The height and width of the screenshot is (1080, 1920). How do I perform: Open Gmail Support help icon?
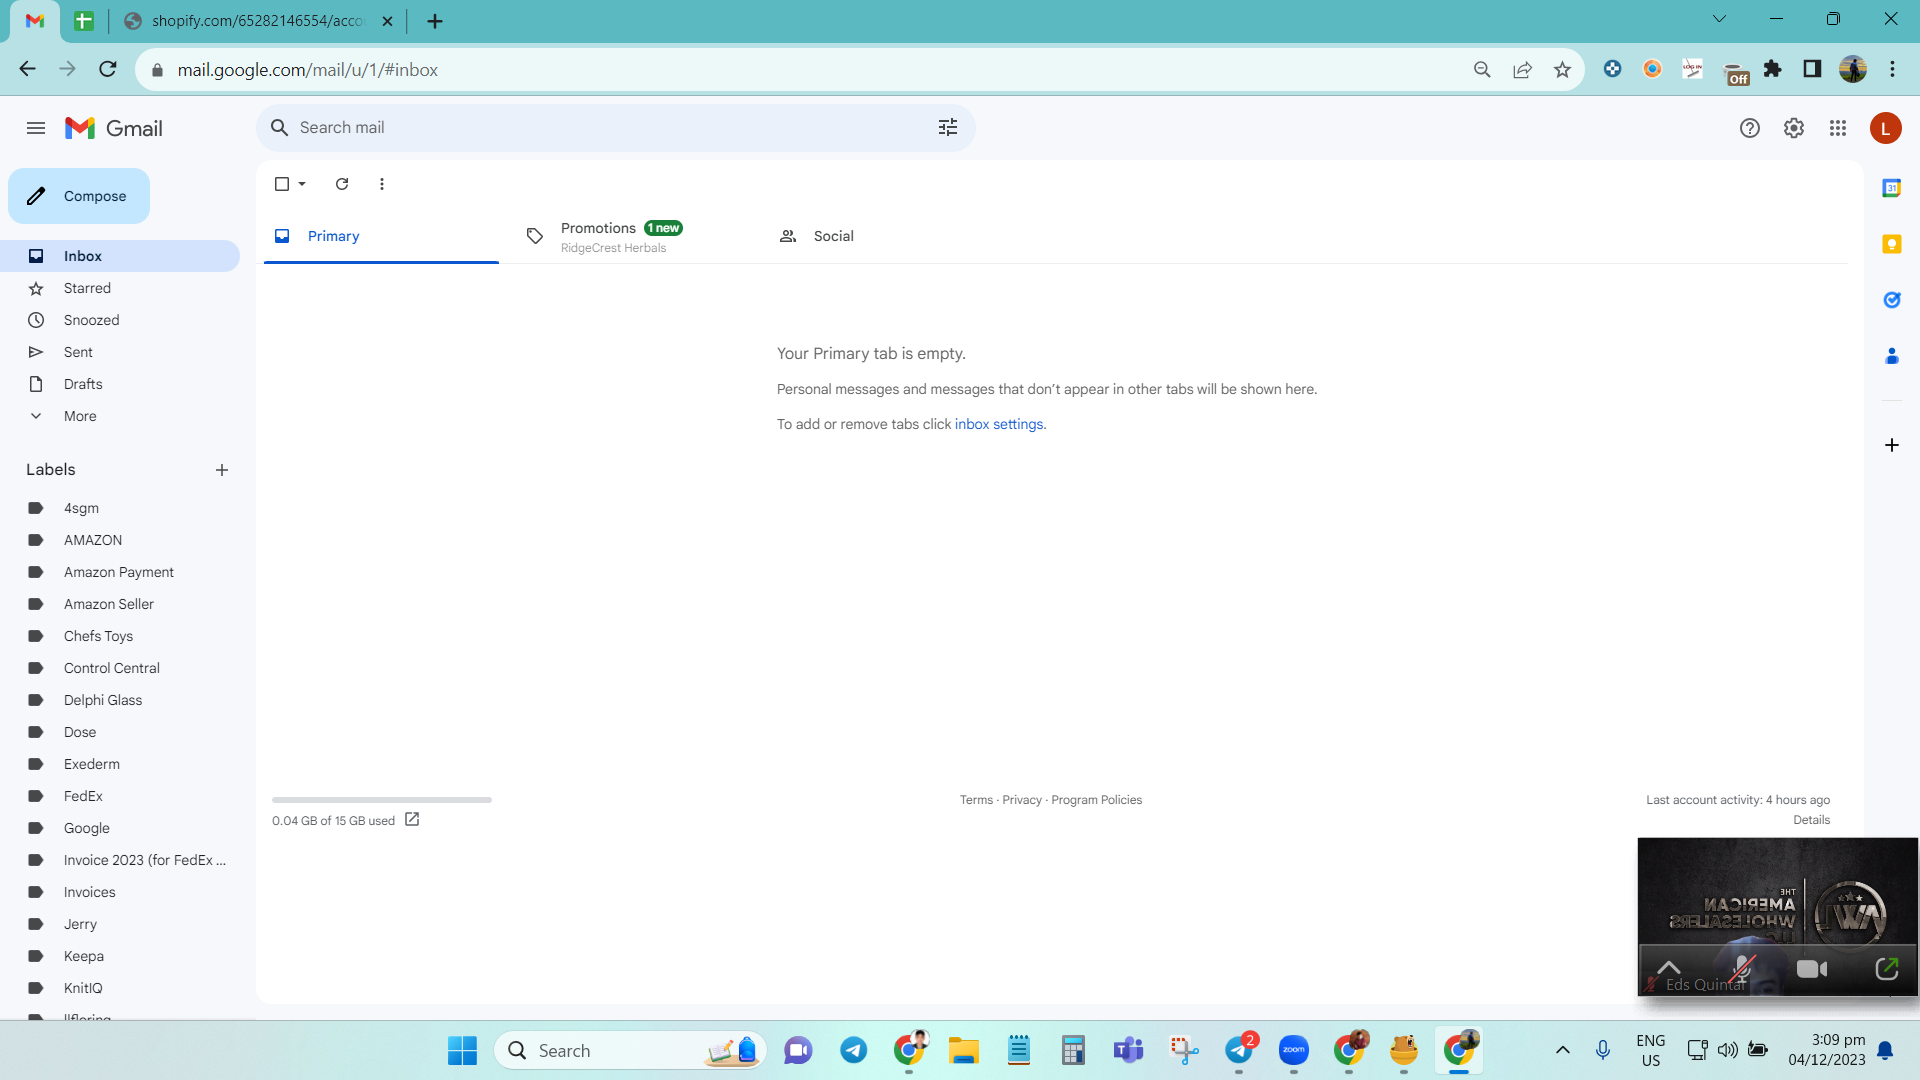pos(1749,128)
